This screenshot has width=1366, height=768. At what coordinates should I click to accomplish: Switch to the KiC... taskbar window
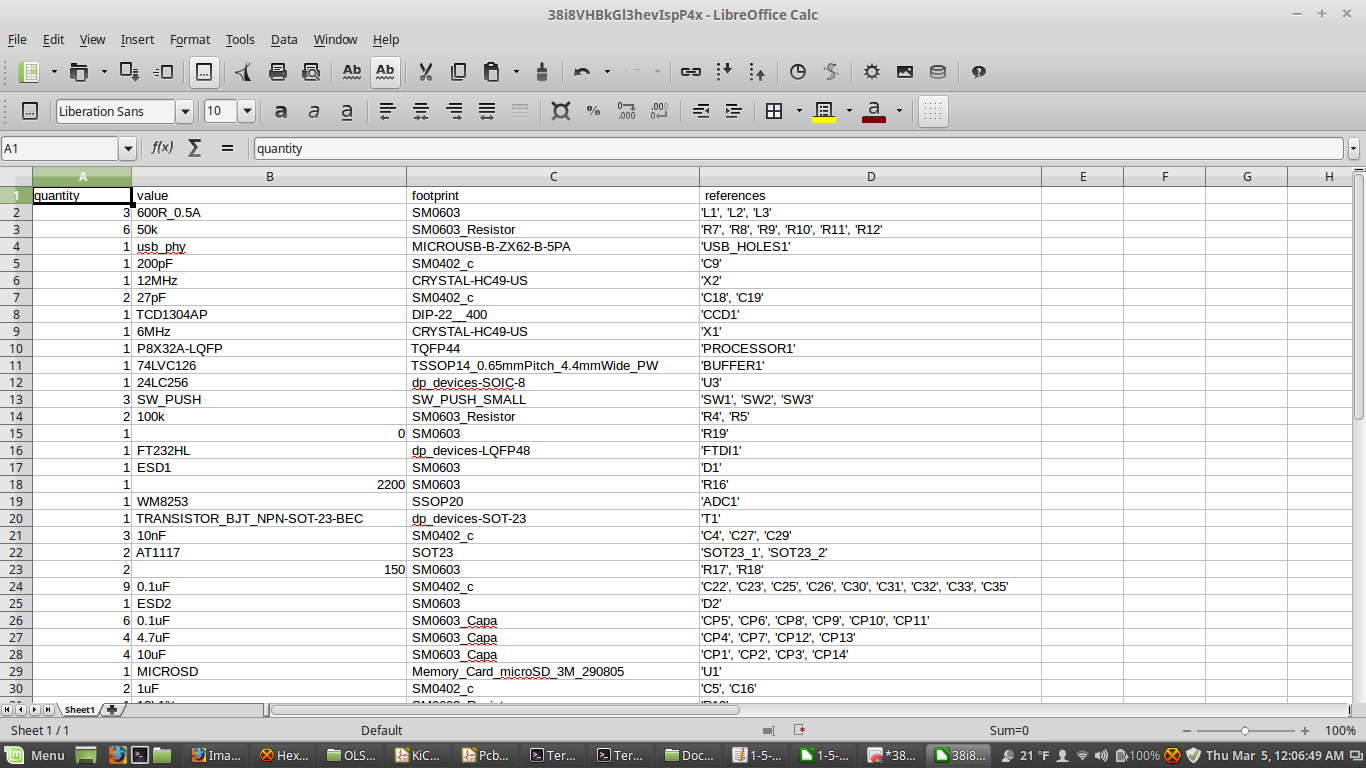coord(418,755)
